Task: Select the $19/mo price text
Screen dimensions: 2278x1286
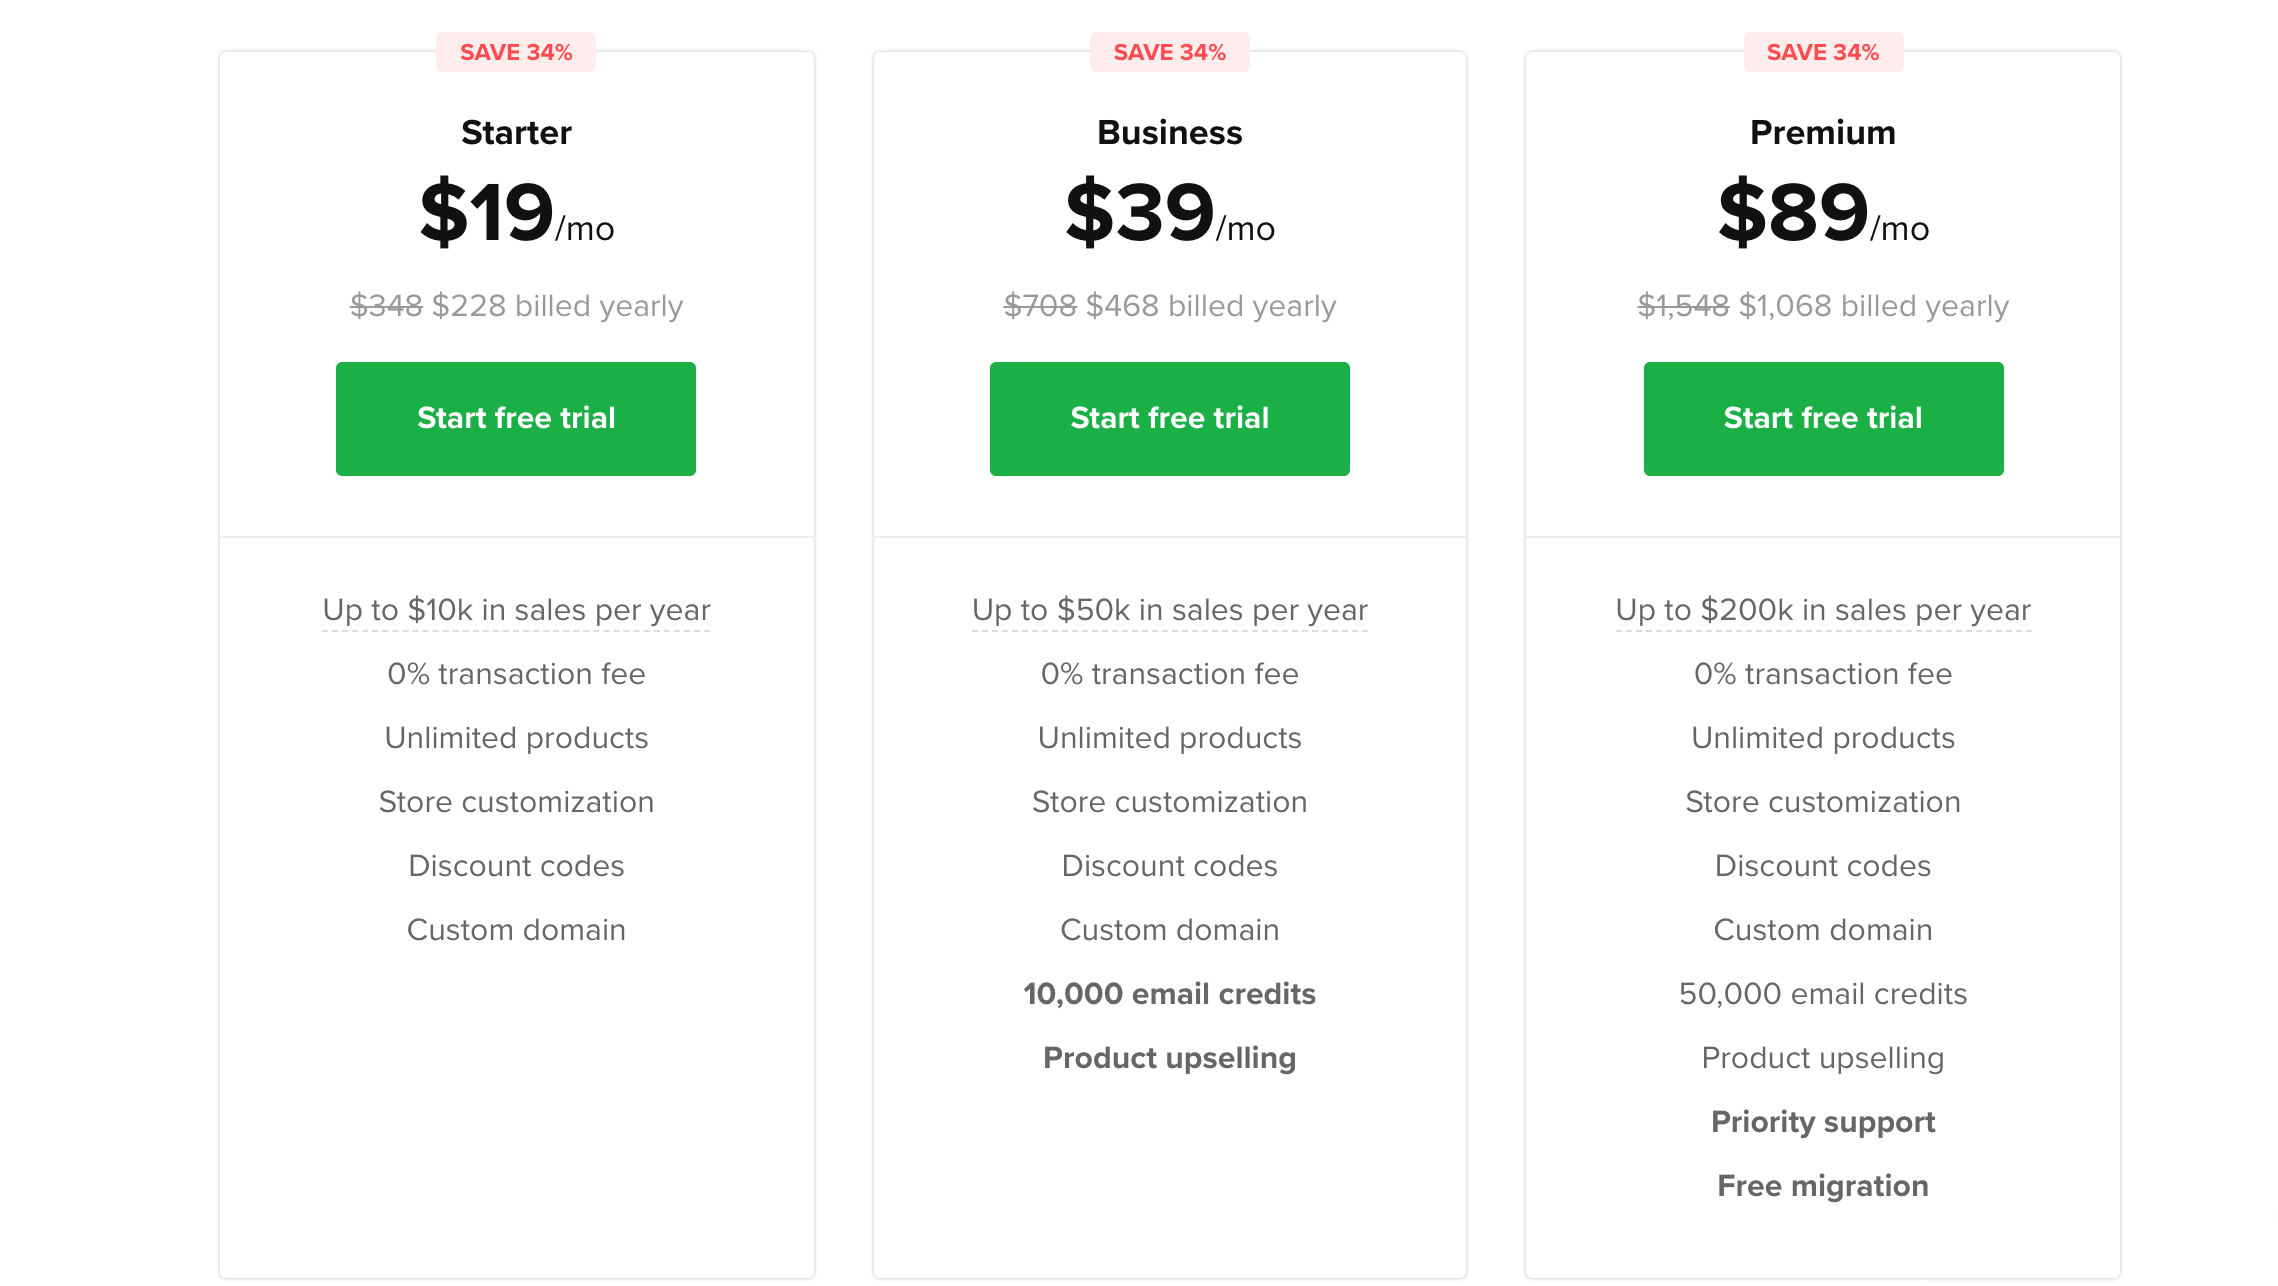Action: (x=516, y=212)
